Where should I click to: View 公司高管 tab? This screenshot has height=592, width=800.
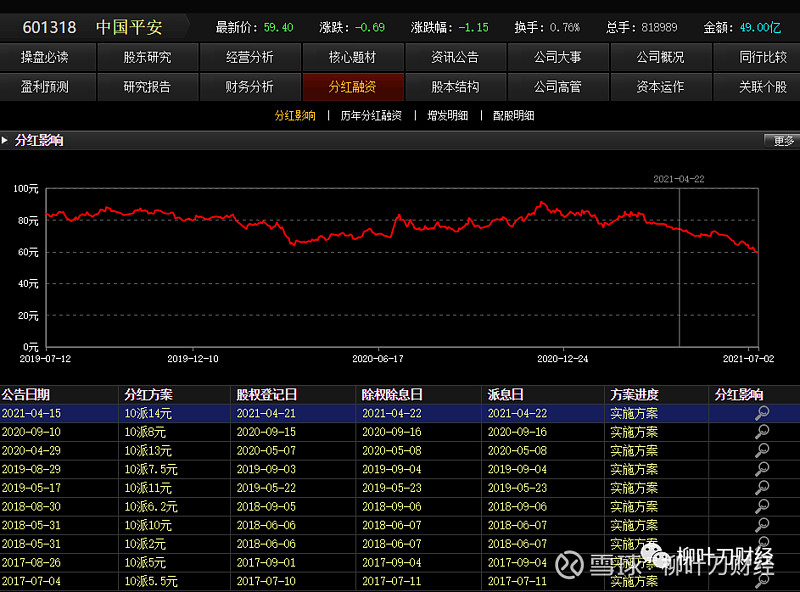click(558, 87)
